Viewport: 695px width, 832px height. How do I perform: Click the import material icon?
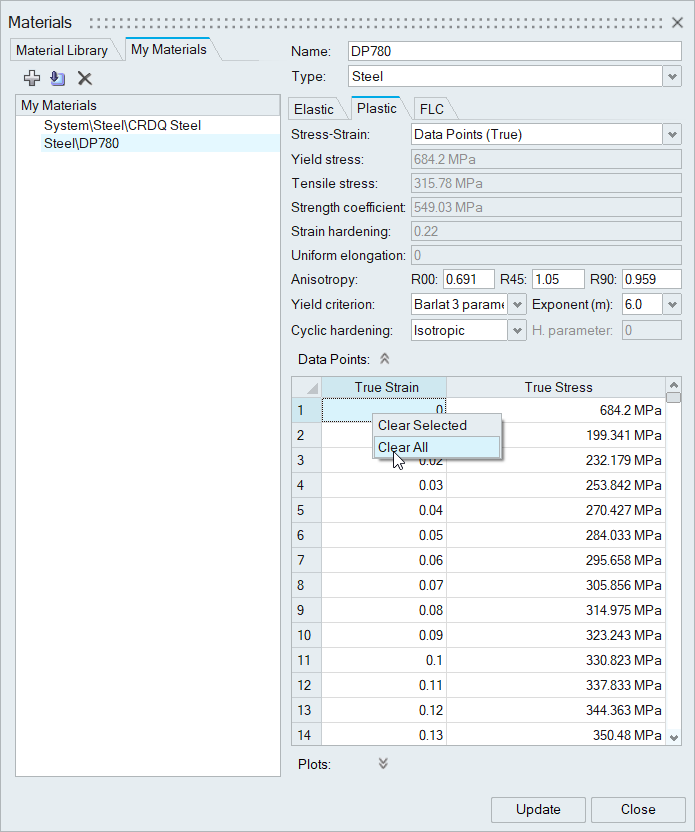point(57,78)
